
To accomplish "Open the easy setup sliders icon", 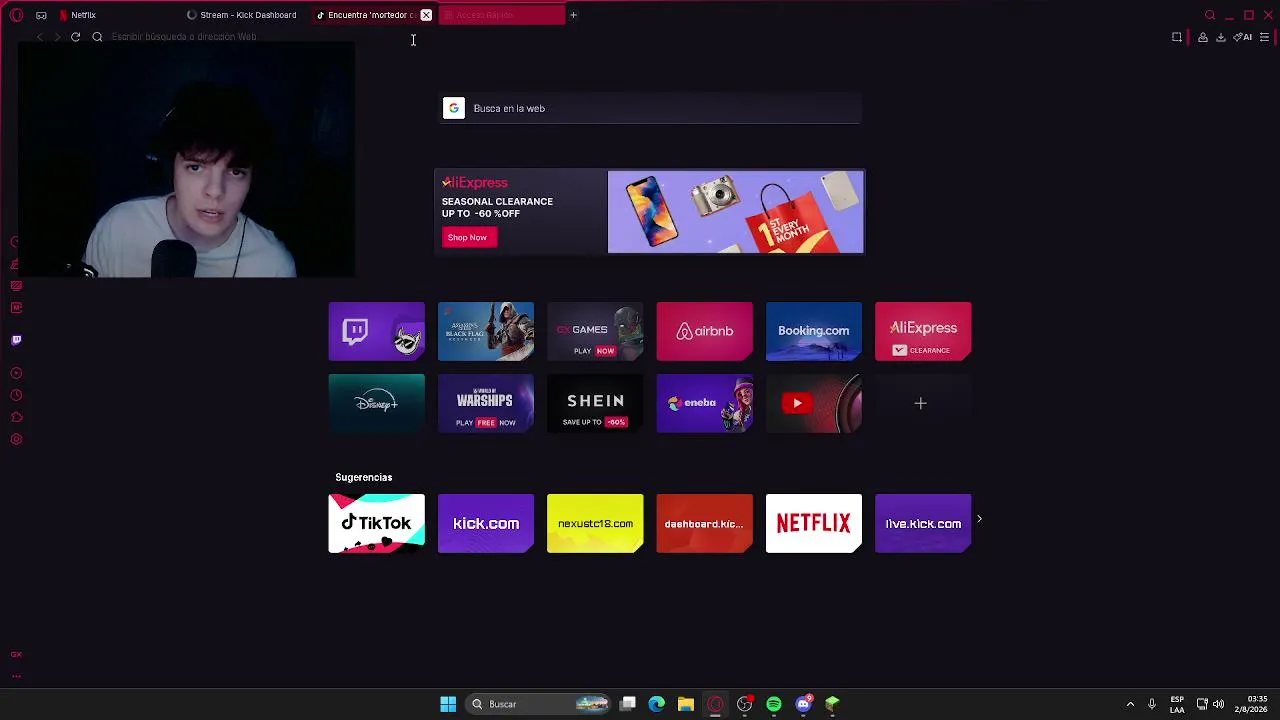I will (x=1265, y=37).
